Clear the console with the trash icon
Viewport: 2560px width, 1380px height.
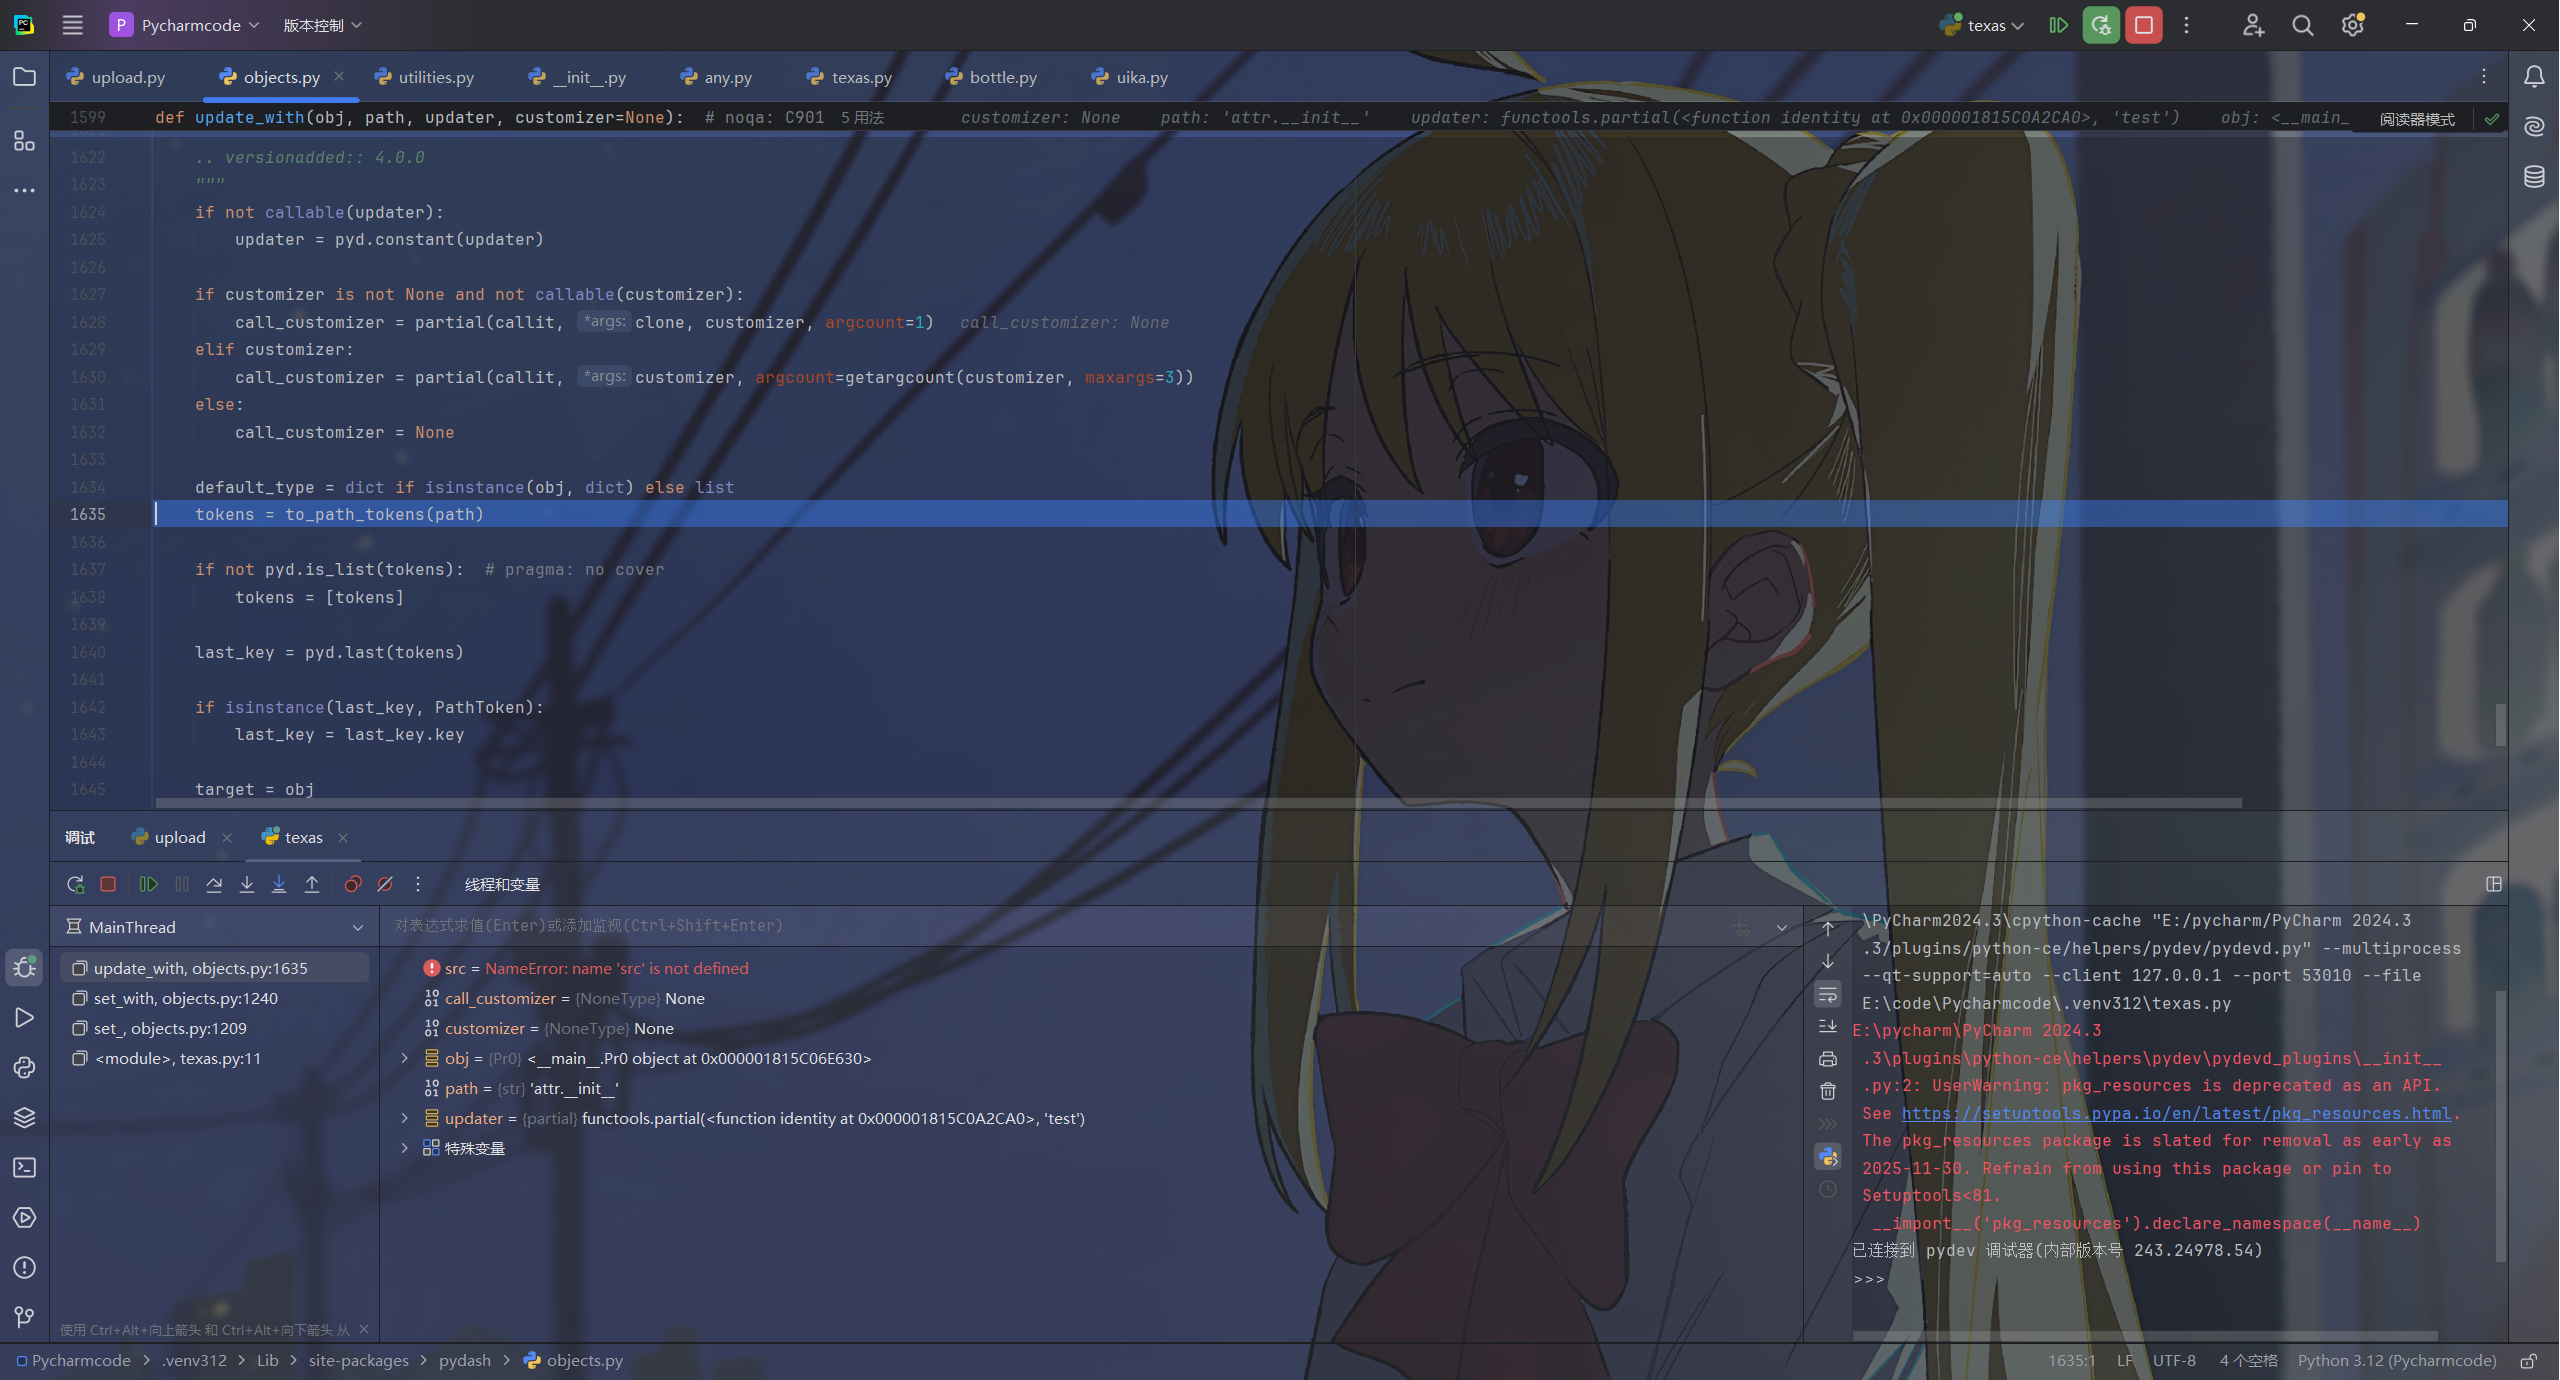[1828, 1091]
